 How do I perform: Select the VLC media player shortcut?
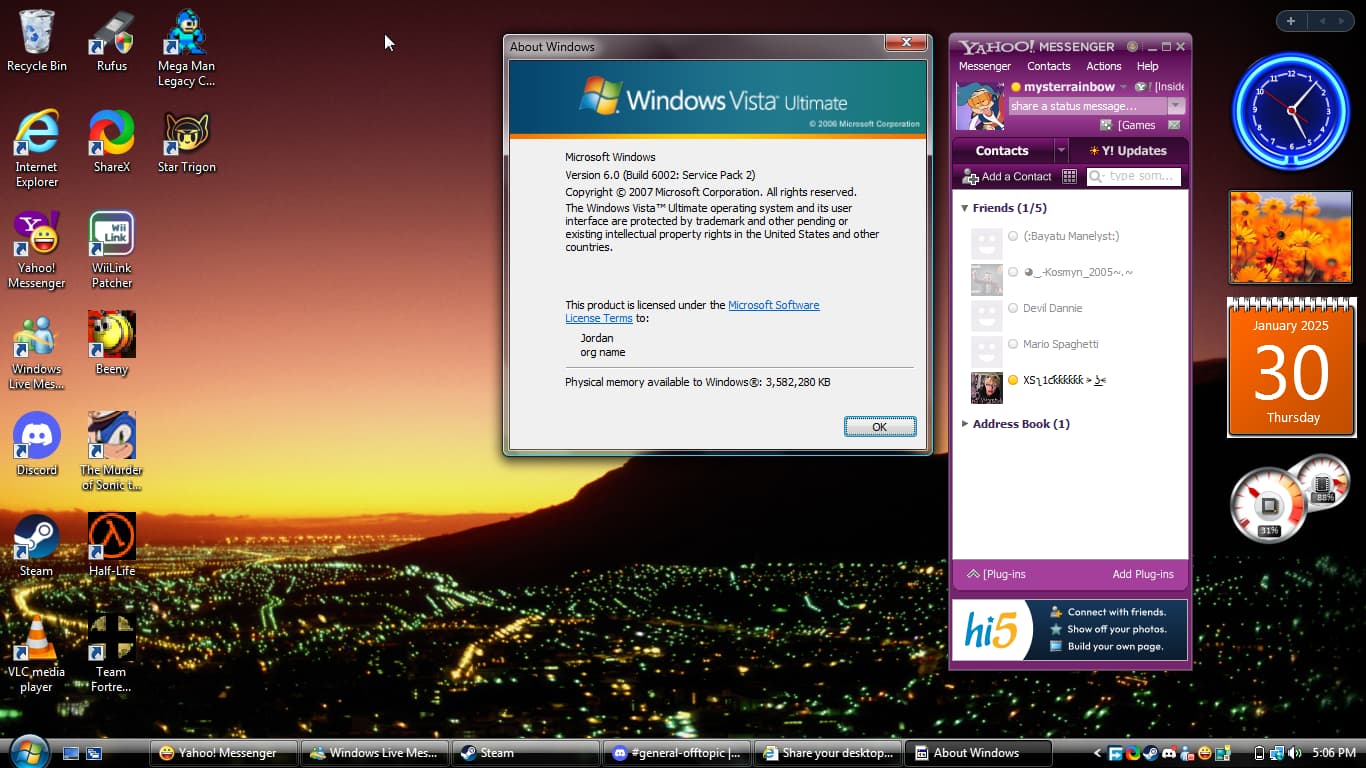(37, 654)
